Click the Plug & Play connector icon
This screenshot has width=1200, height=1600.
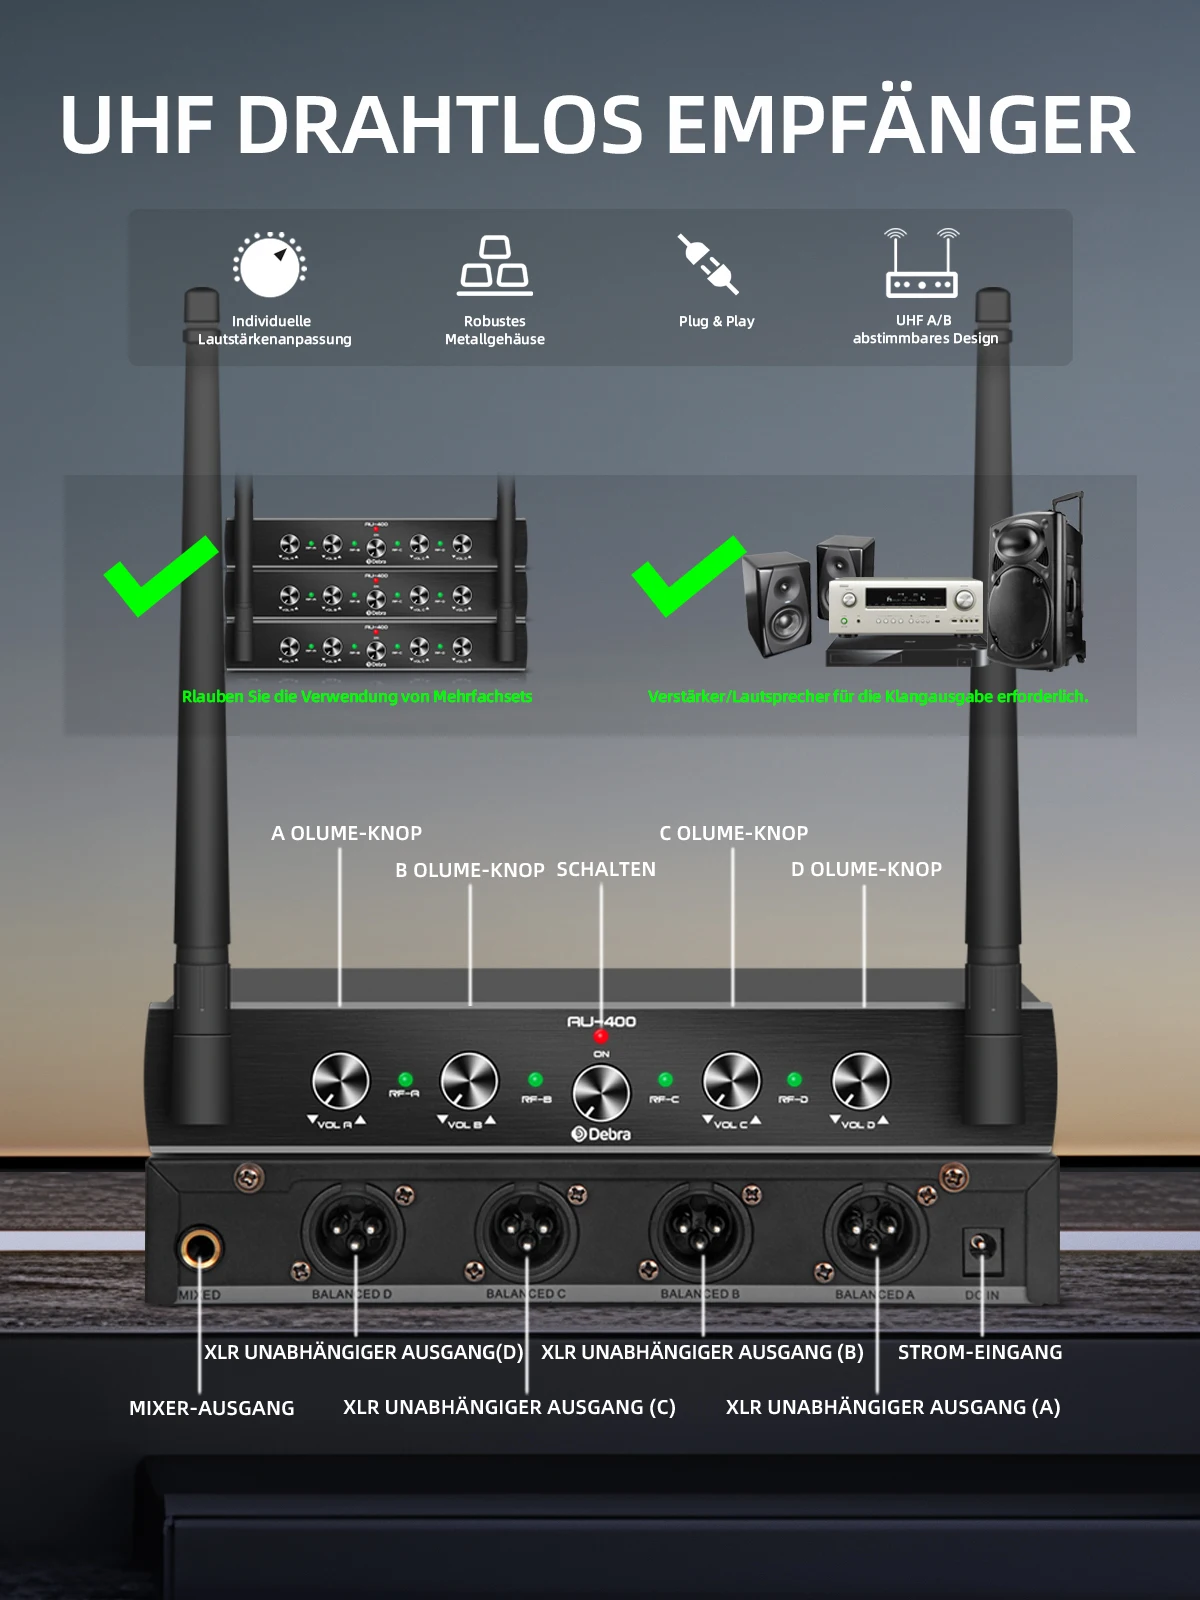coord(708,264)
